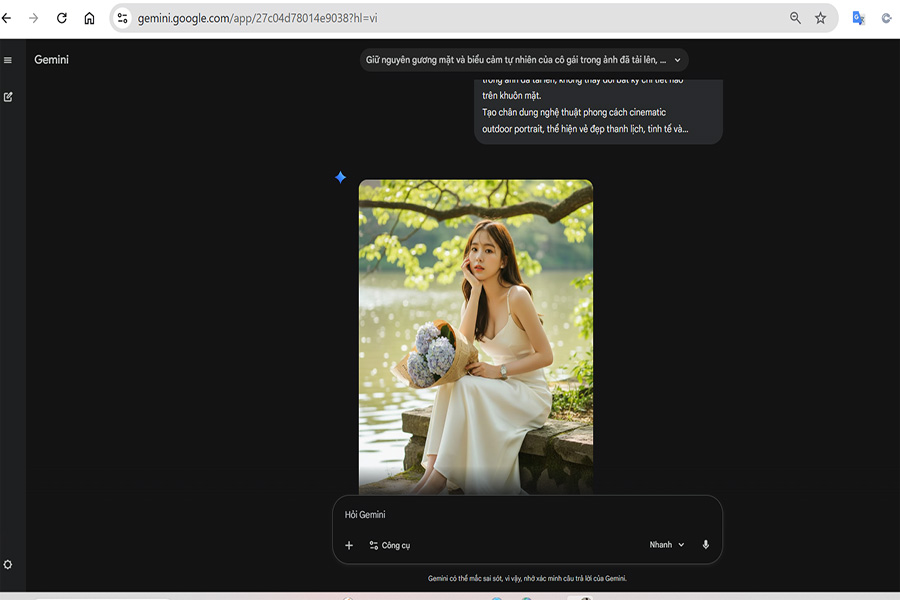The image size is (900, 600).
Task: Click the plus icon to add files
Action: pyautogui.click(x=349, y=545)
